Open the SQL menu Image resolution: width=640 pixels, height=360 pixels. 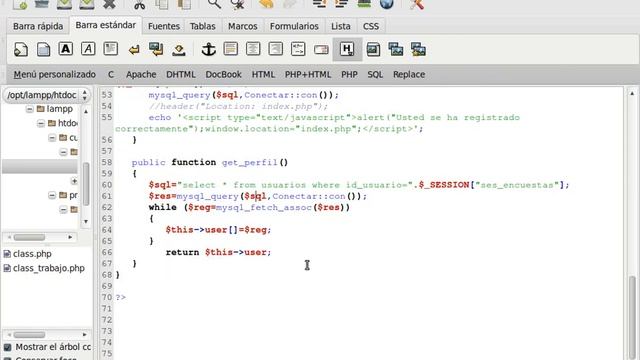(375, 74)
